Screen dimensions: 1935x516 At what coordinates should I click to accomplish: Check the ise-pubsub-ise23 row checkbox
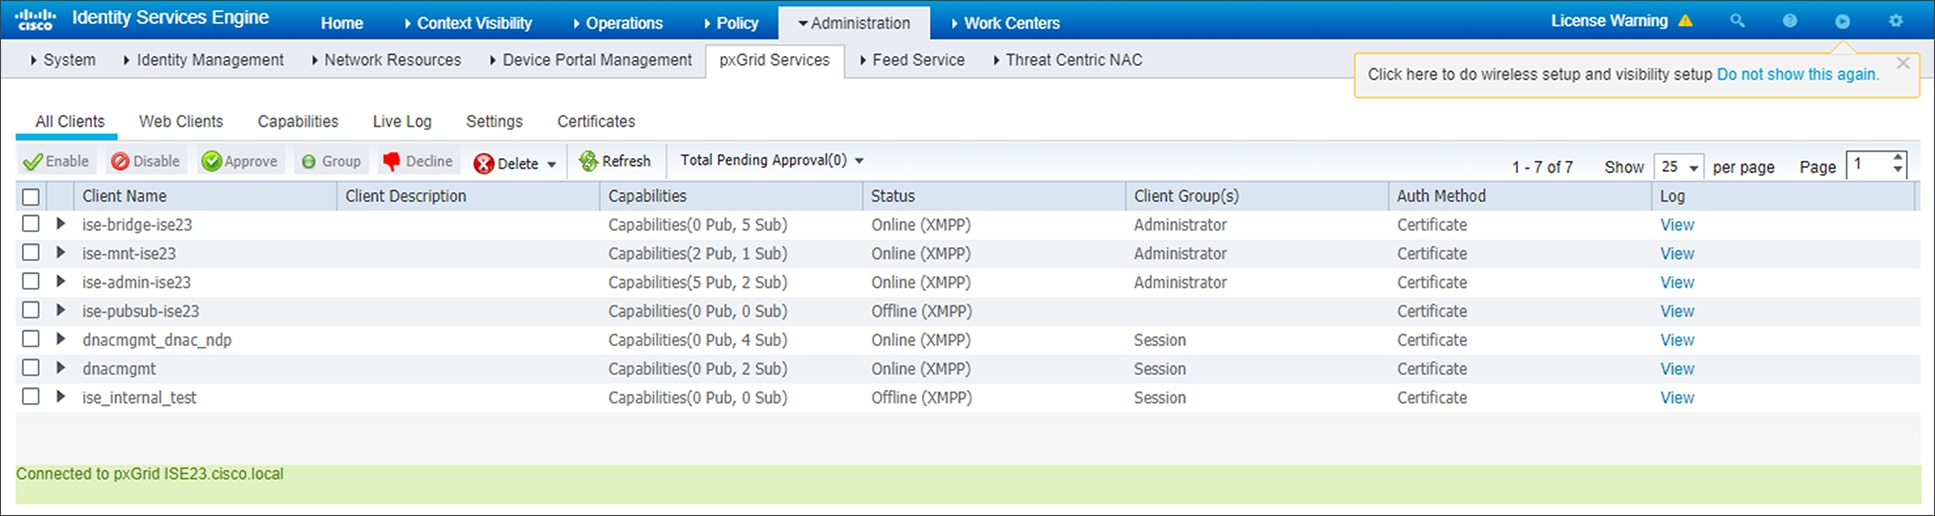tap(31, 310)
